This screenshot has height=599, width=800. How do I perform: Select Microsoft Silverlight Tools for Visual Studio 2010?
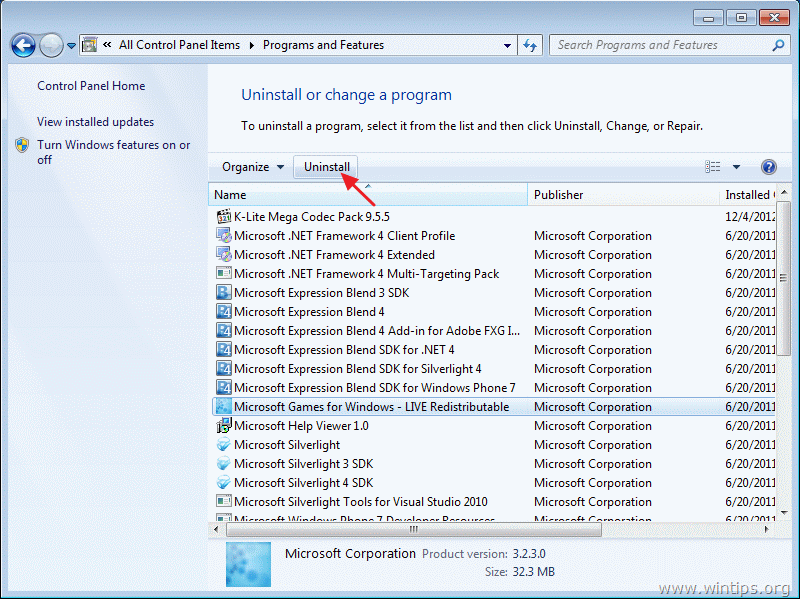[x=361, y=502]
